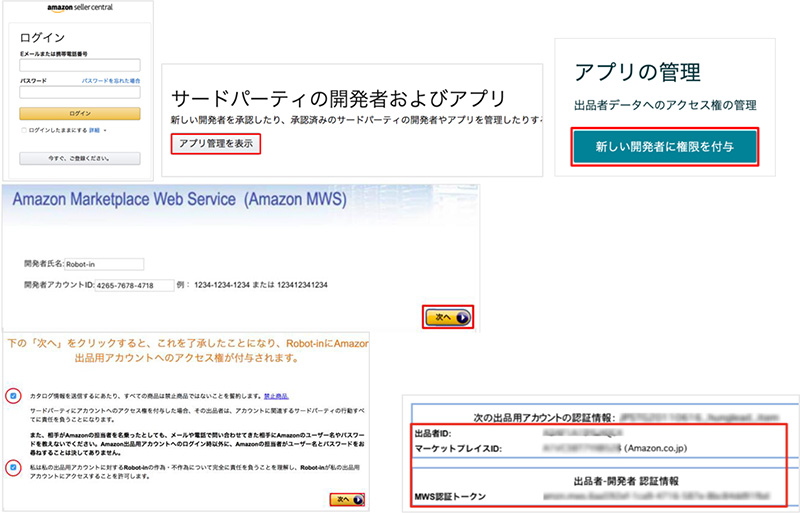800x513 pixels.
Task: Click the ログイン heading on the sign-in panel
Action: click(x=42, y=37)
